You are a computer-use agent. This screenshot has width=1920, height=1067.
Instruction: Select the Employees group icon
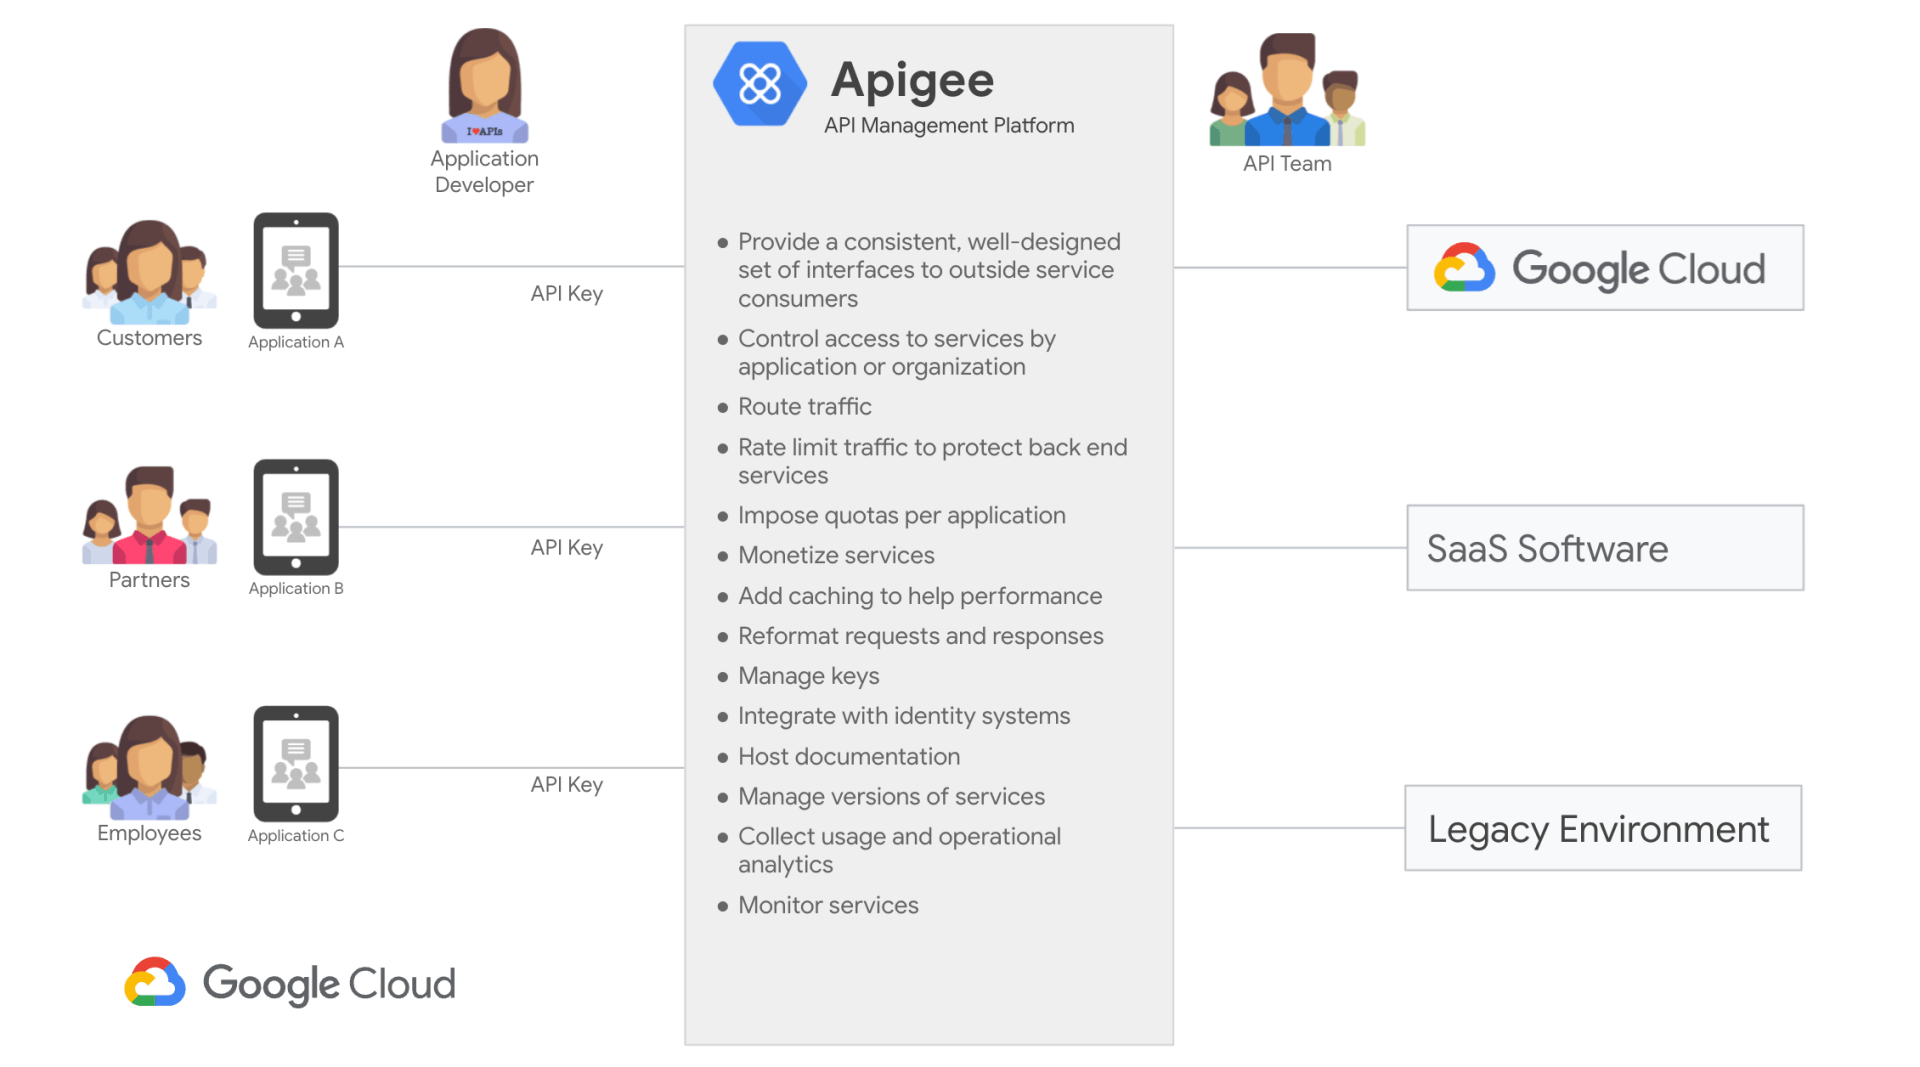pos(149,767)
